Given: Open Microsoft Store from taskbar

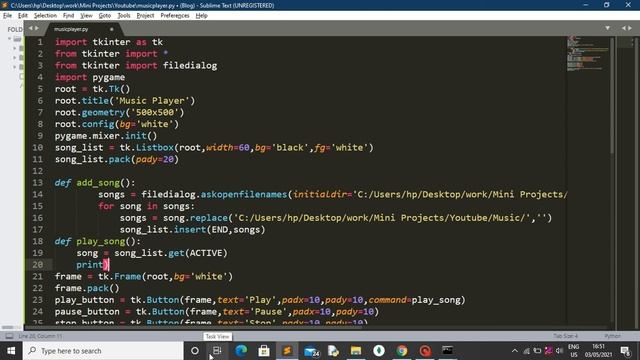Looking at the screenshot, I should (264, 351).
